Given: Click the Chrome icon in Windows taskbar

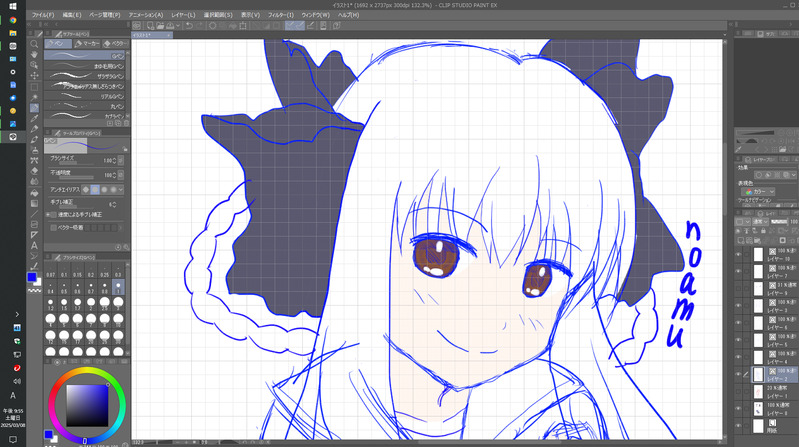Looking at the screenshot, I should click(x=13, y=20).
